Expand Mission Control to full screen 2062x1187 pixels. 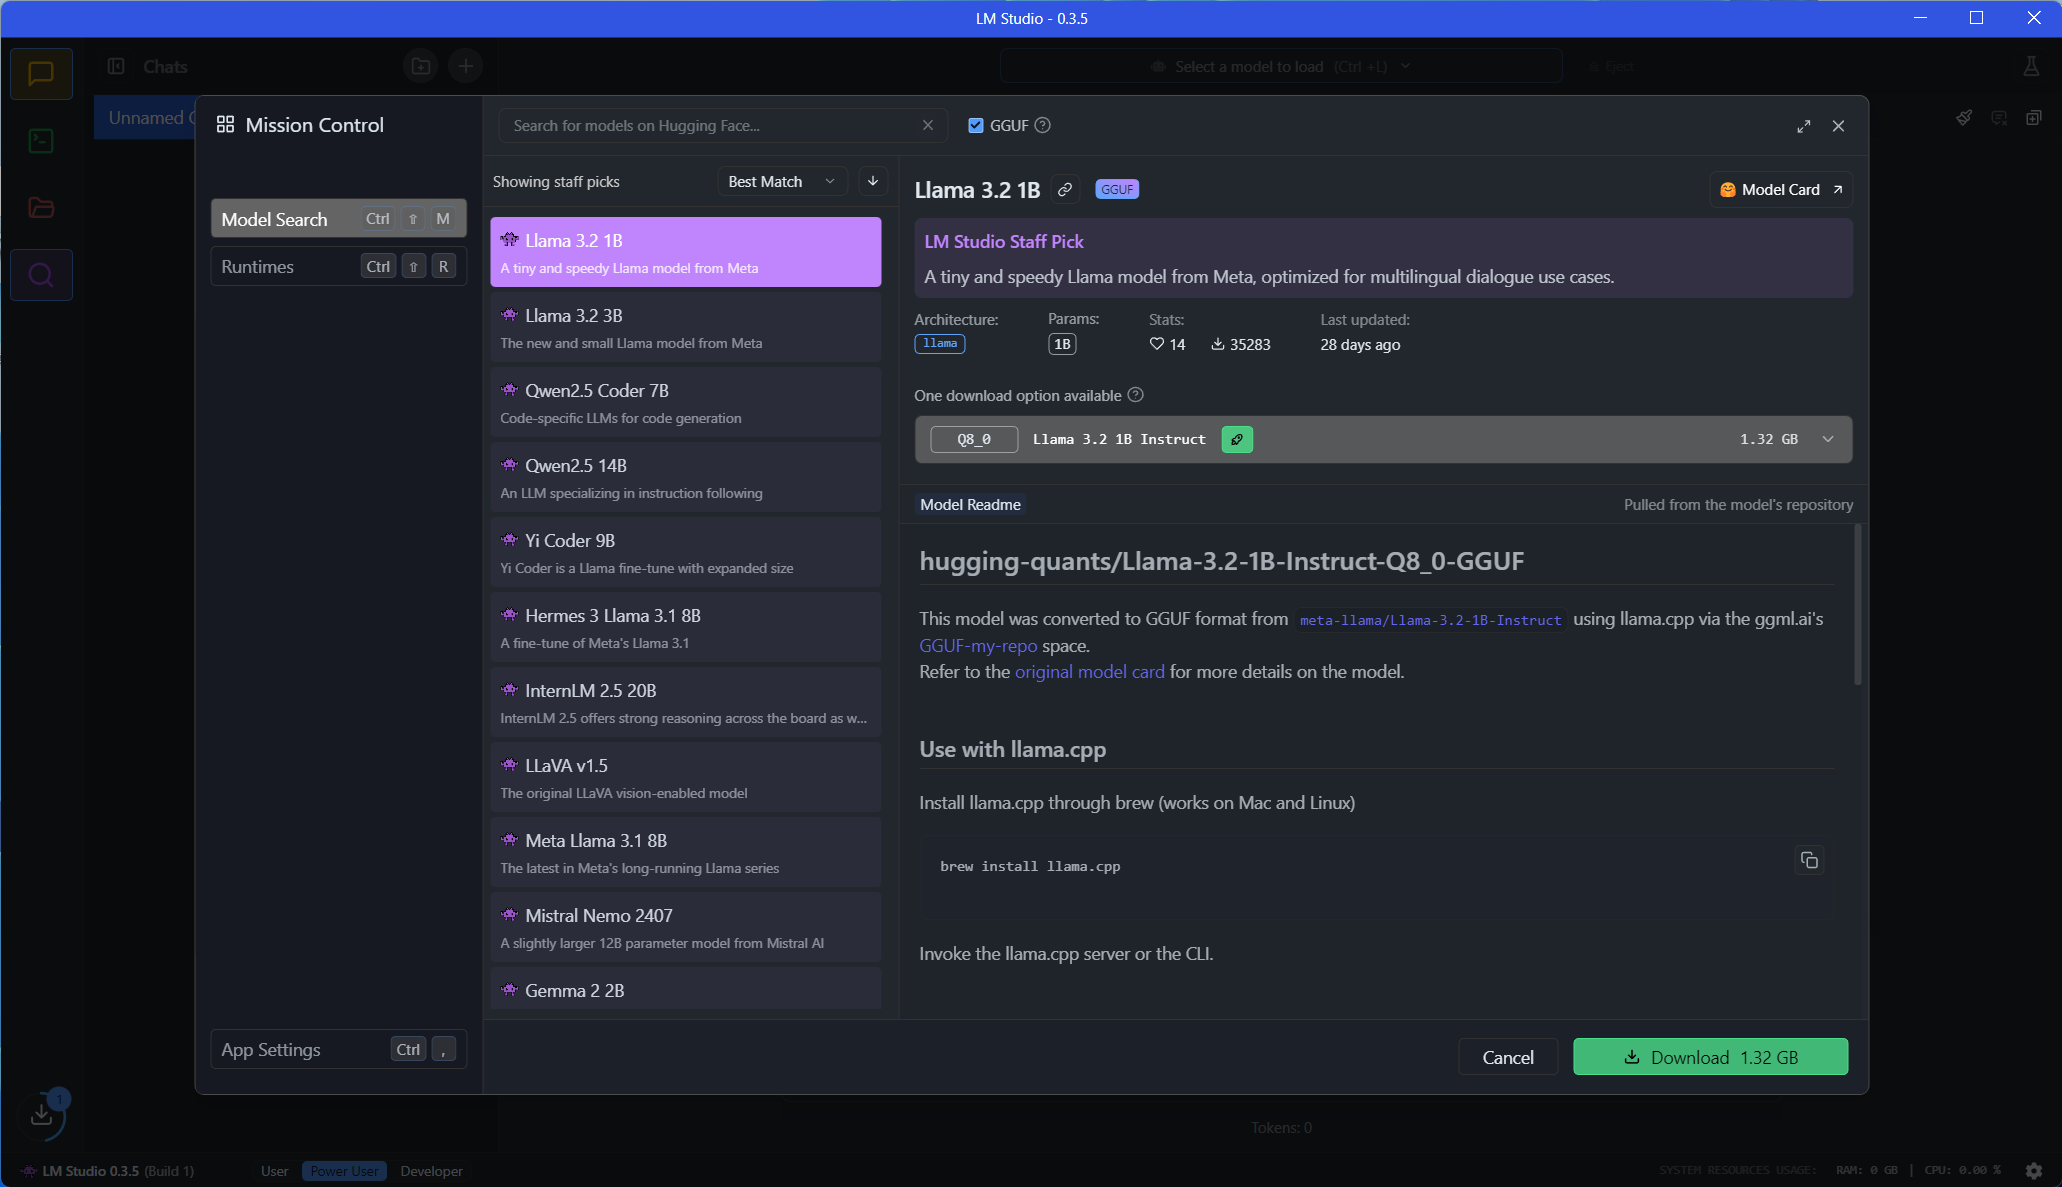(1804, 126)
